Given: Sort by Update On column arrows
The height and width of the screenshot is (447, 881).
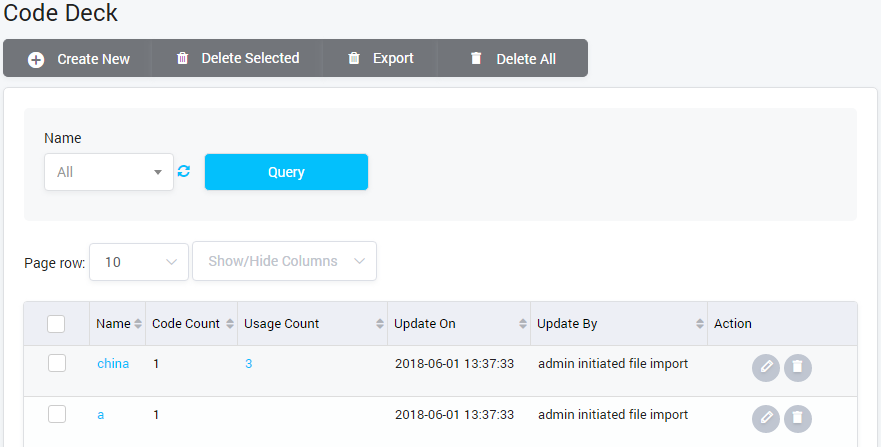Looking at the screenshot, I should coord(523,324).
